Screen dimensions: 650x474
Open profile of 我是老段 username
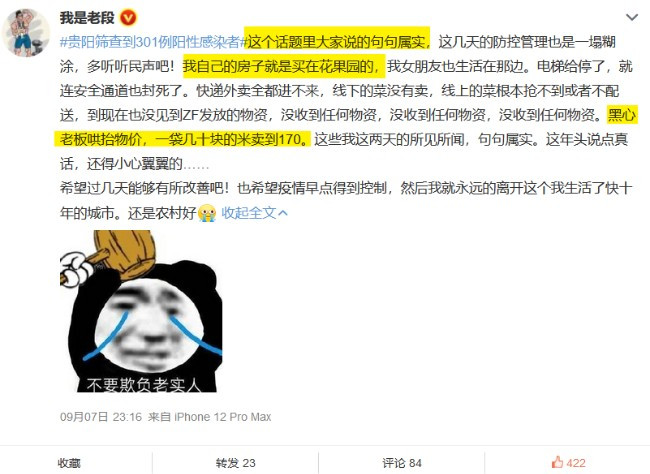click(x=87, y=18)
